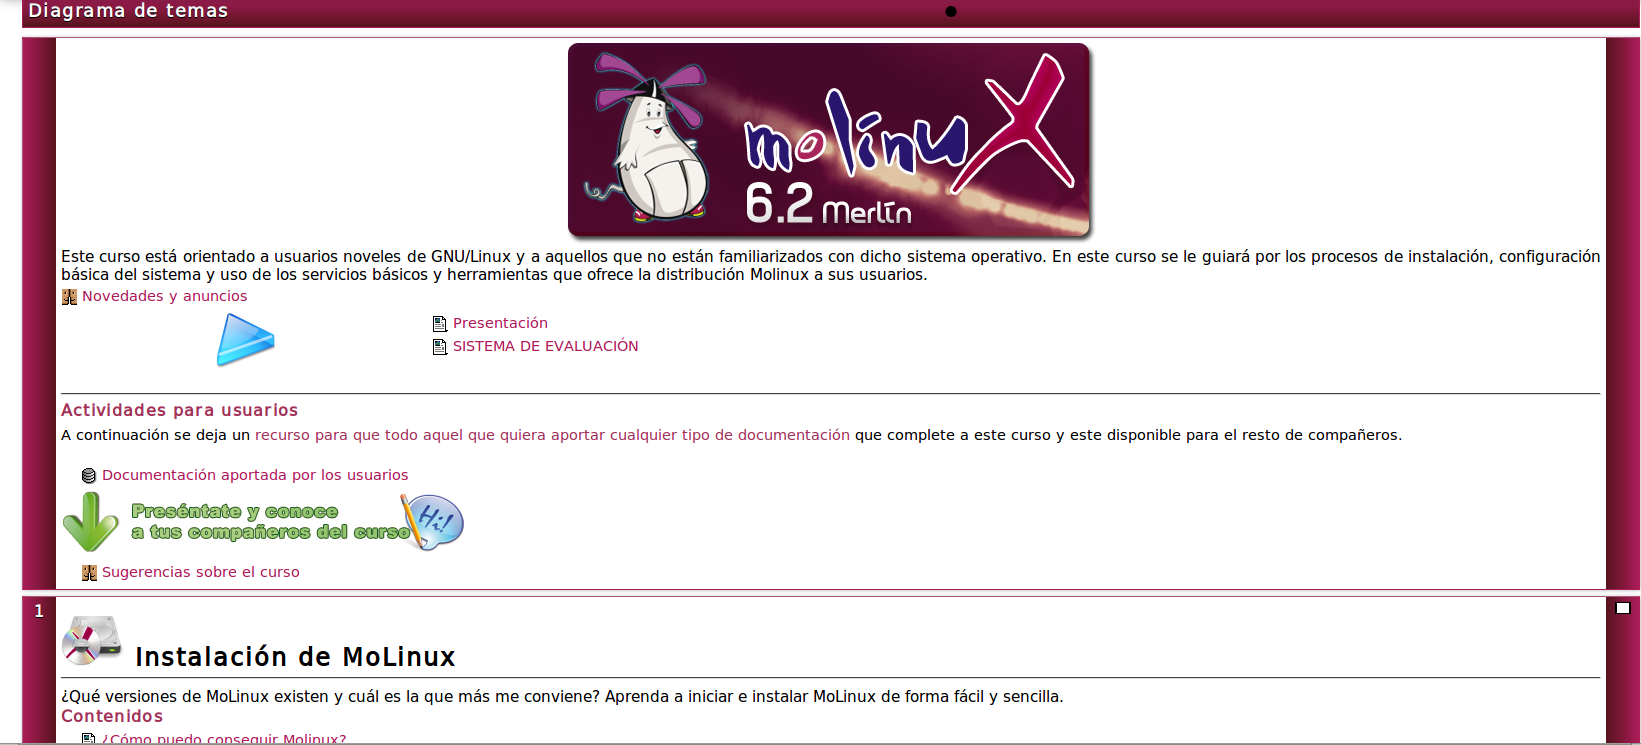Image resolution: width=1641 pixels, height=745 pixels.
Task: Click the 'Instalación de MoLinux' heading
Action: [x=295, y=657]
